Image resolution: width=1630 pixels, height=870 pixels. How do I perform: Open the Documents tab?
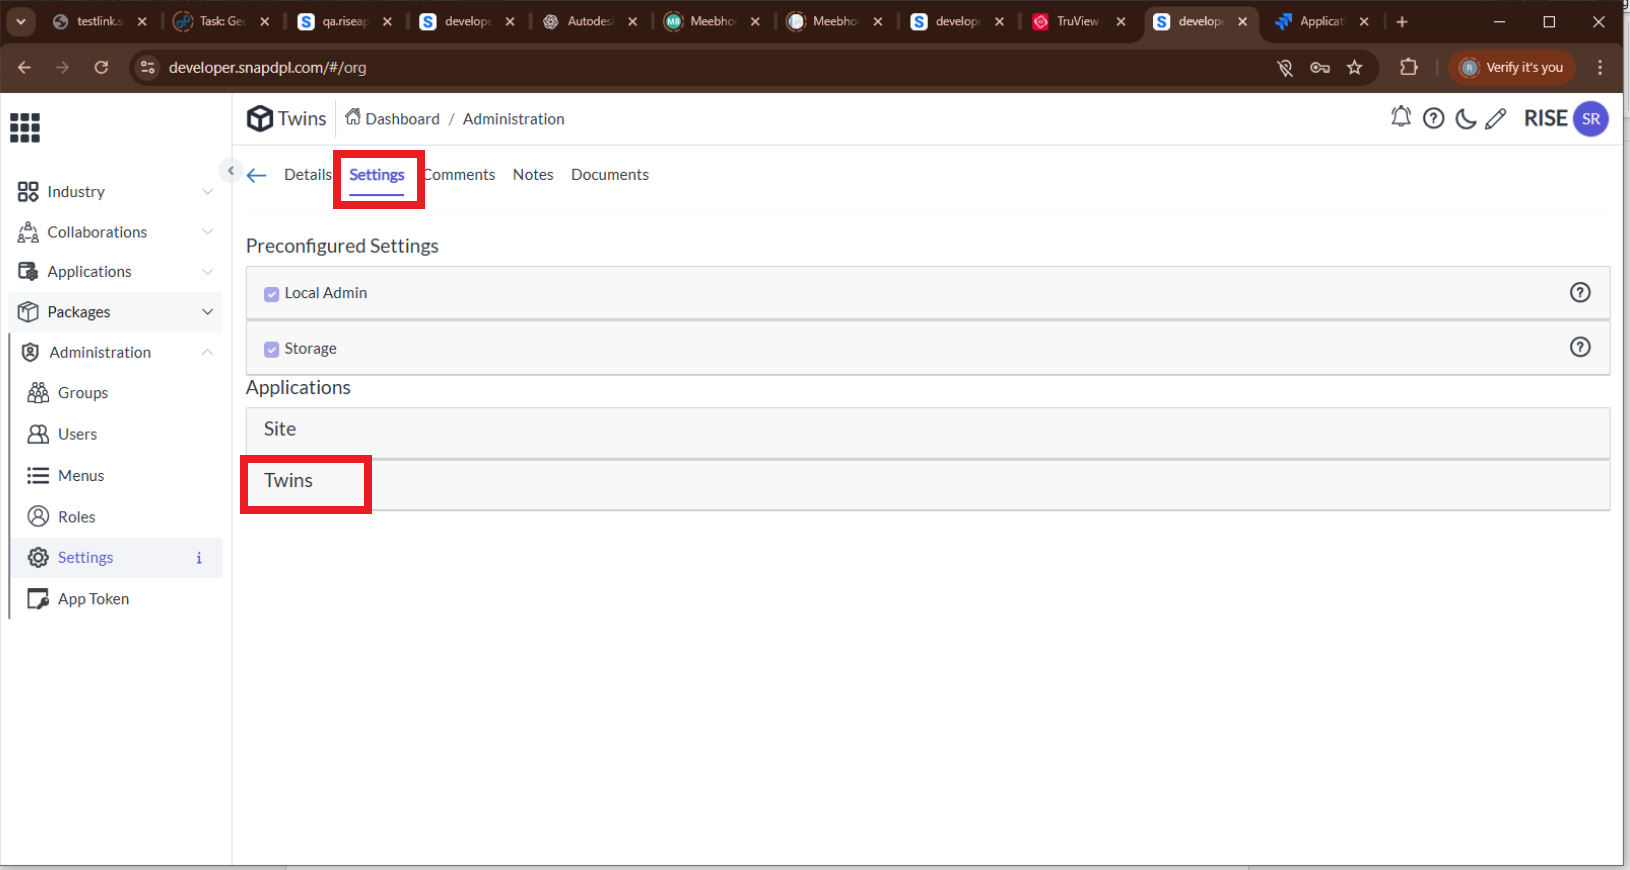(x=610, y=174)
